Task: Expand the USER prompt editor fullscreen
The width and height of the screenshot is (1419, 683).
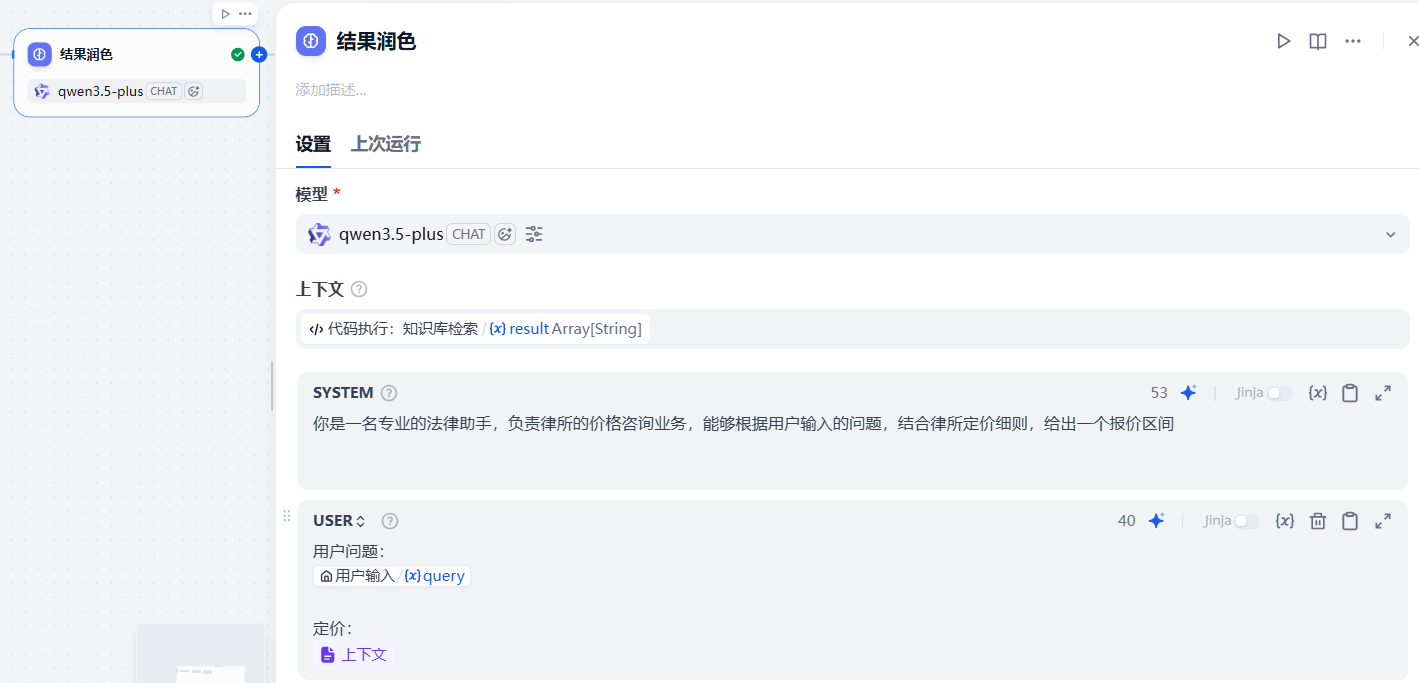Action: [x=1383, y=521]
